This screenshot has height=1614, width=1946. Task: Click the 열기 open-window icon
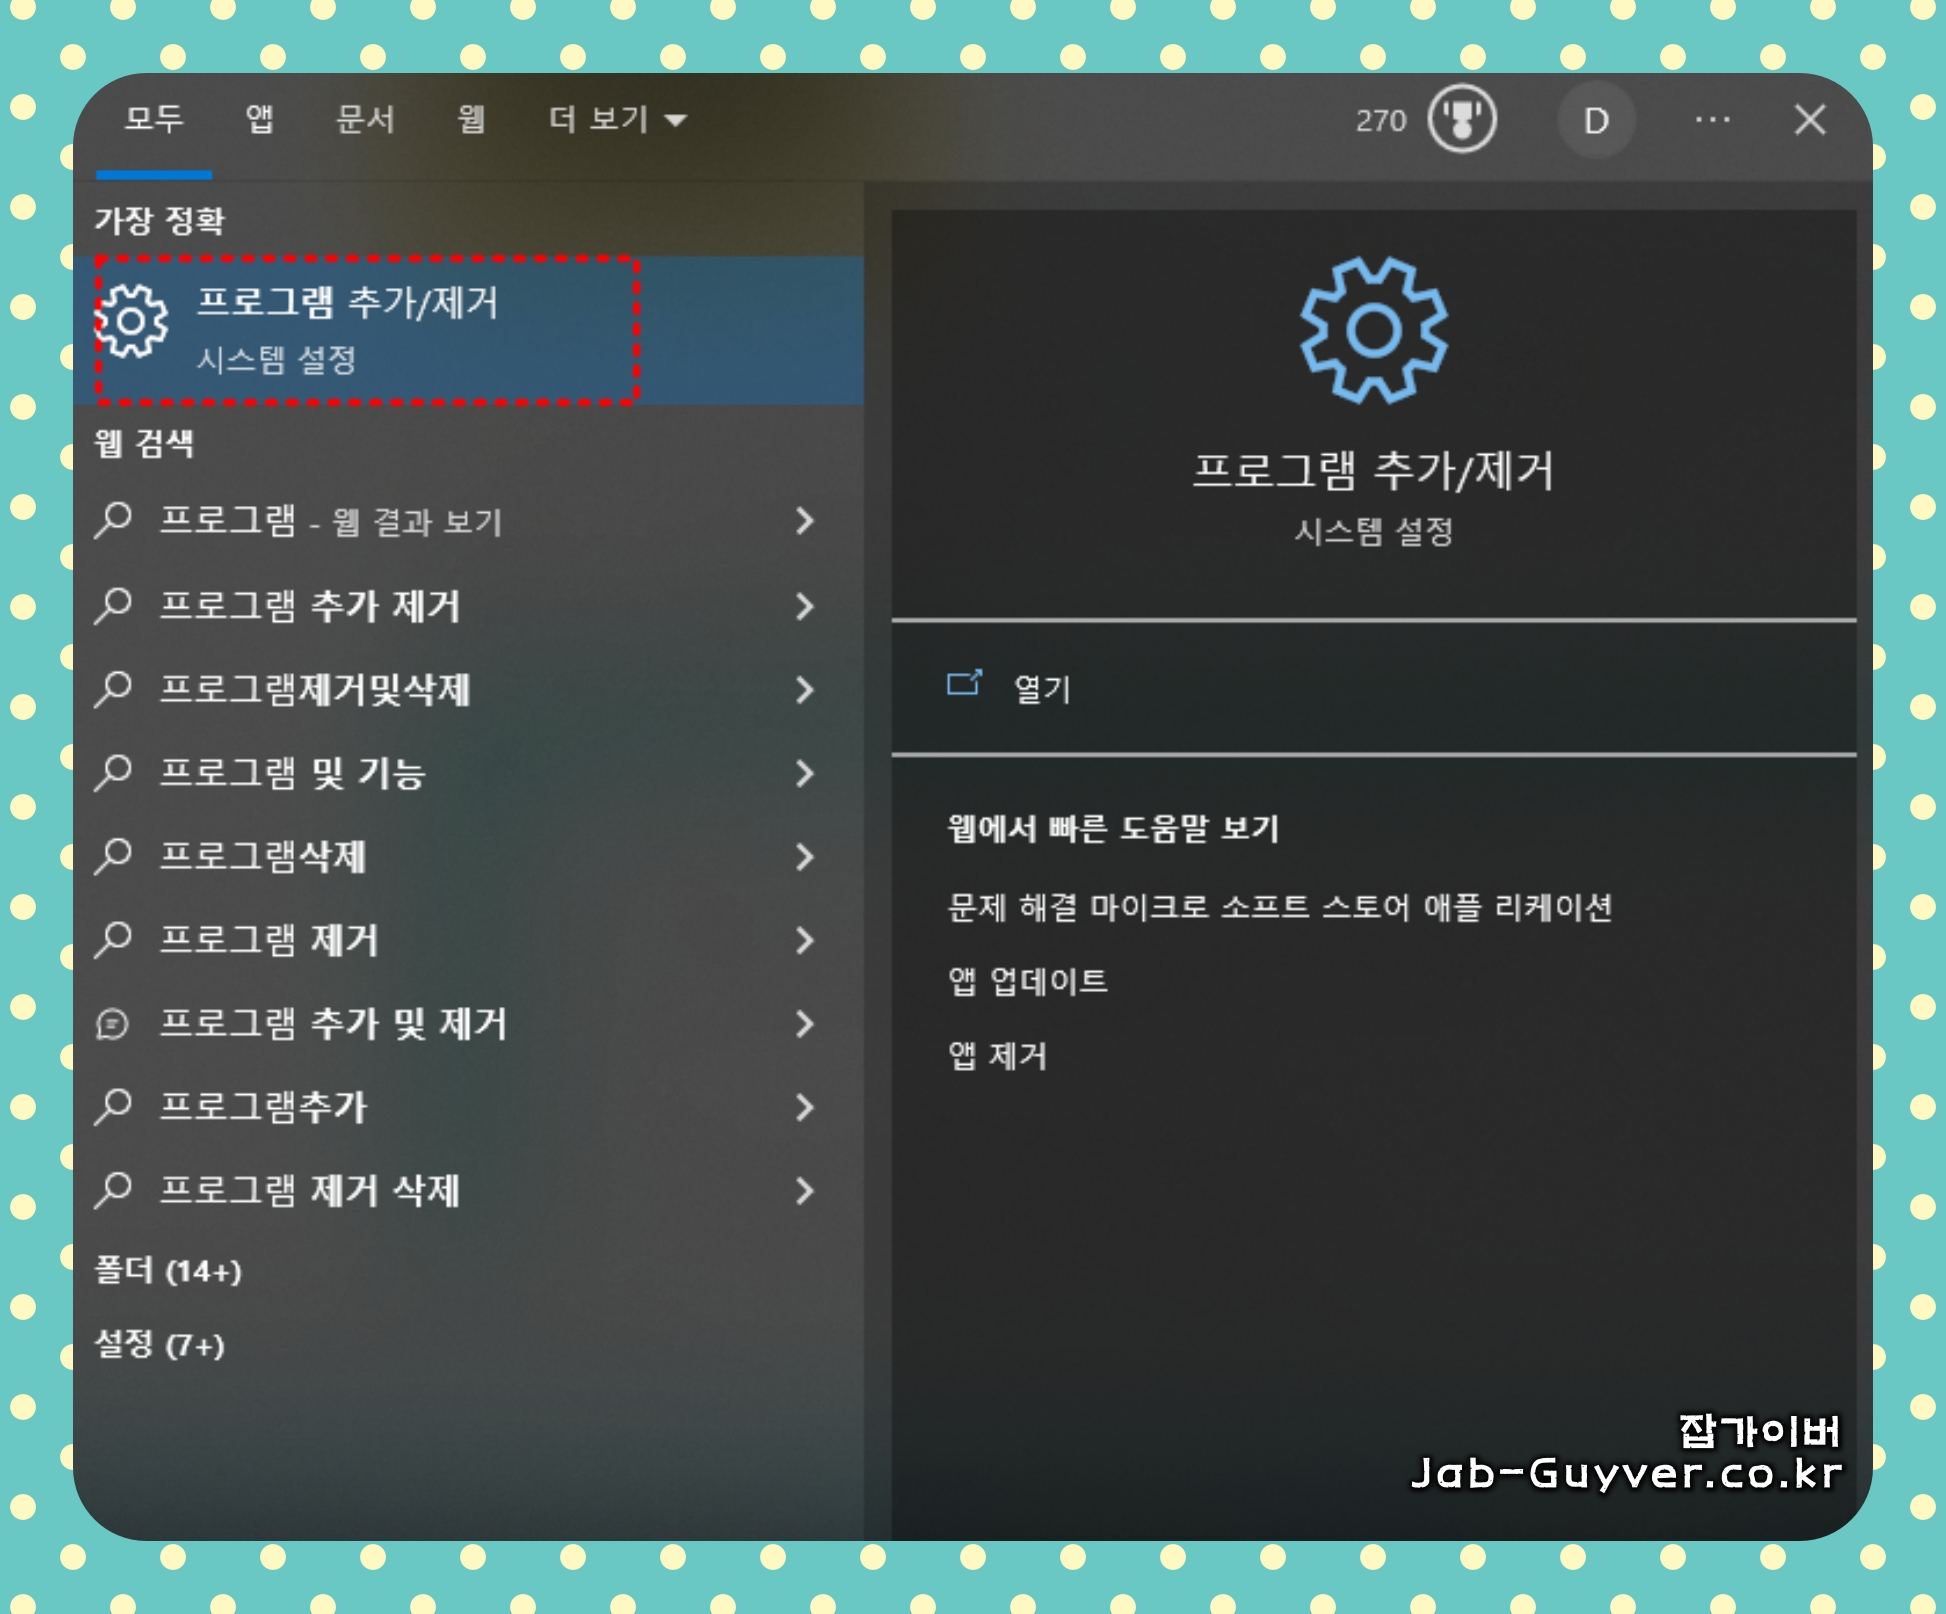click(x=964, y=684)
